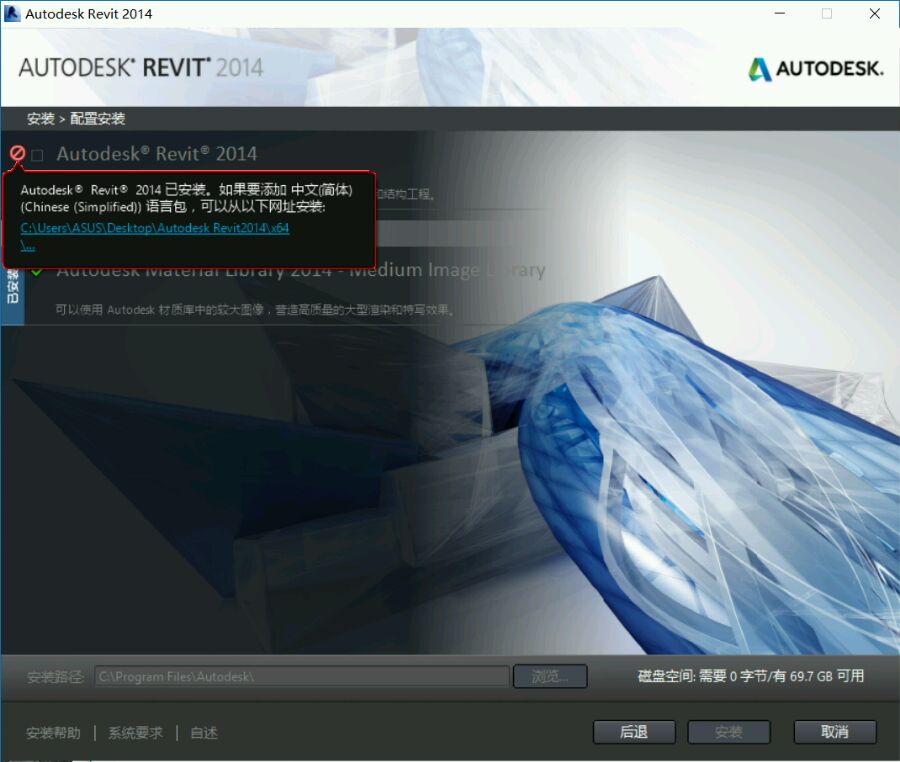Click the install path input field

pos(302,677)
